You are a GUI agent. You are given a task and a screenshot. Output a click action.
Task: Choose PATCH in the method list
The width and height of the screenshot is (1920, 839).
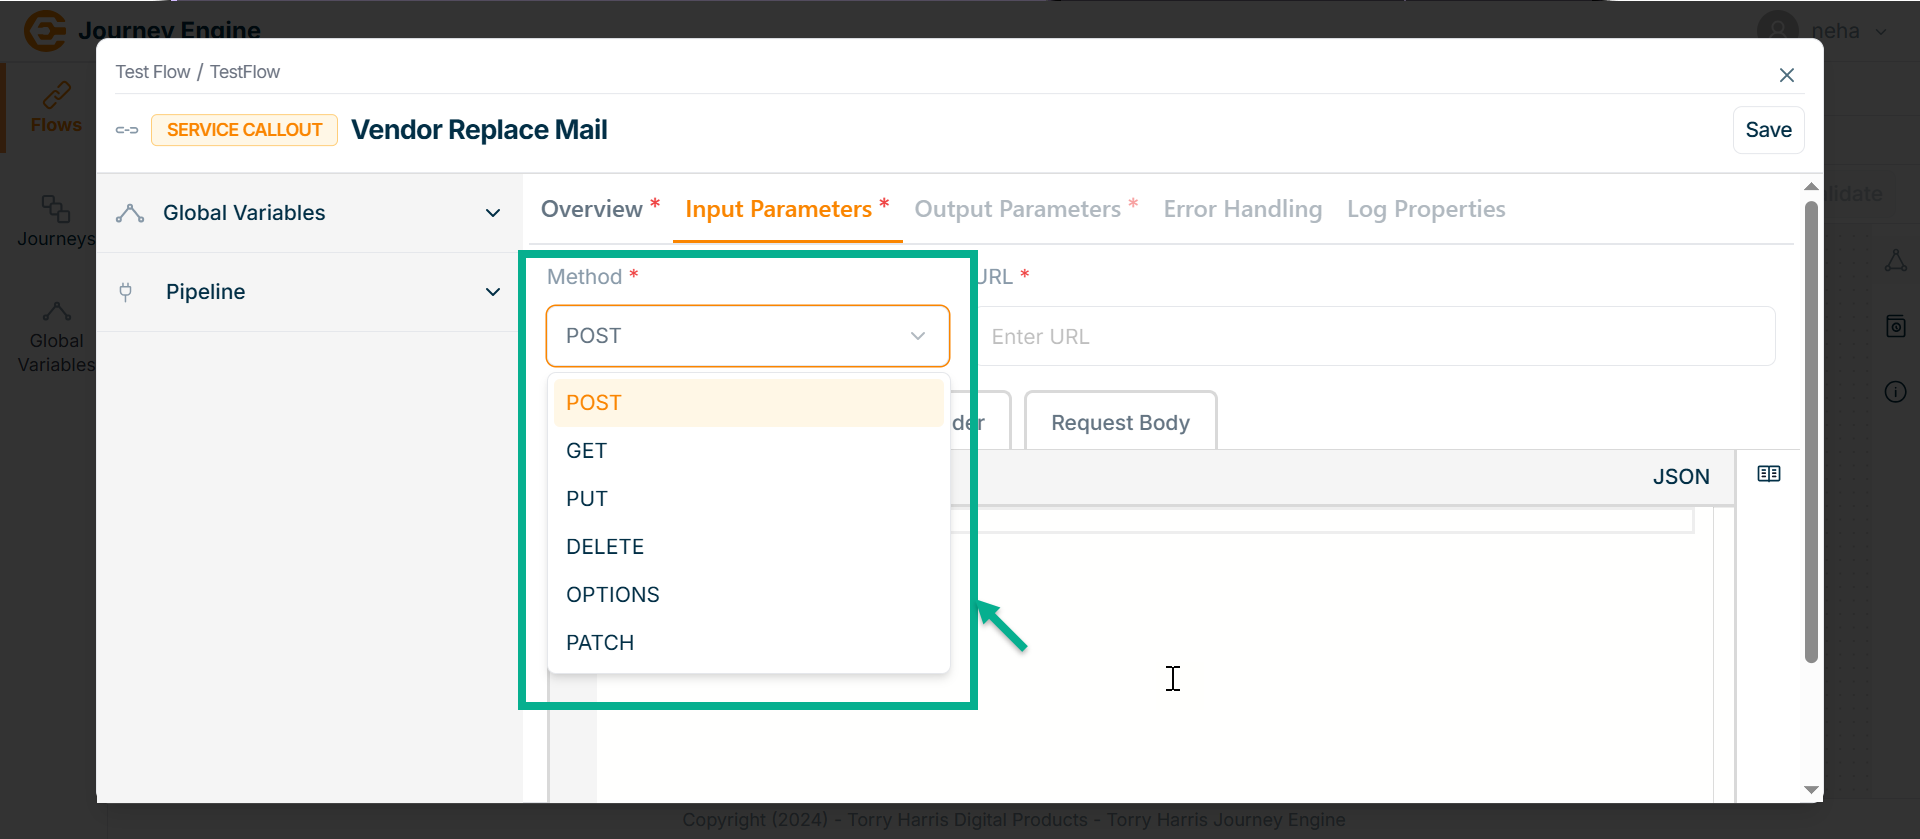600,643
